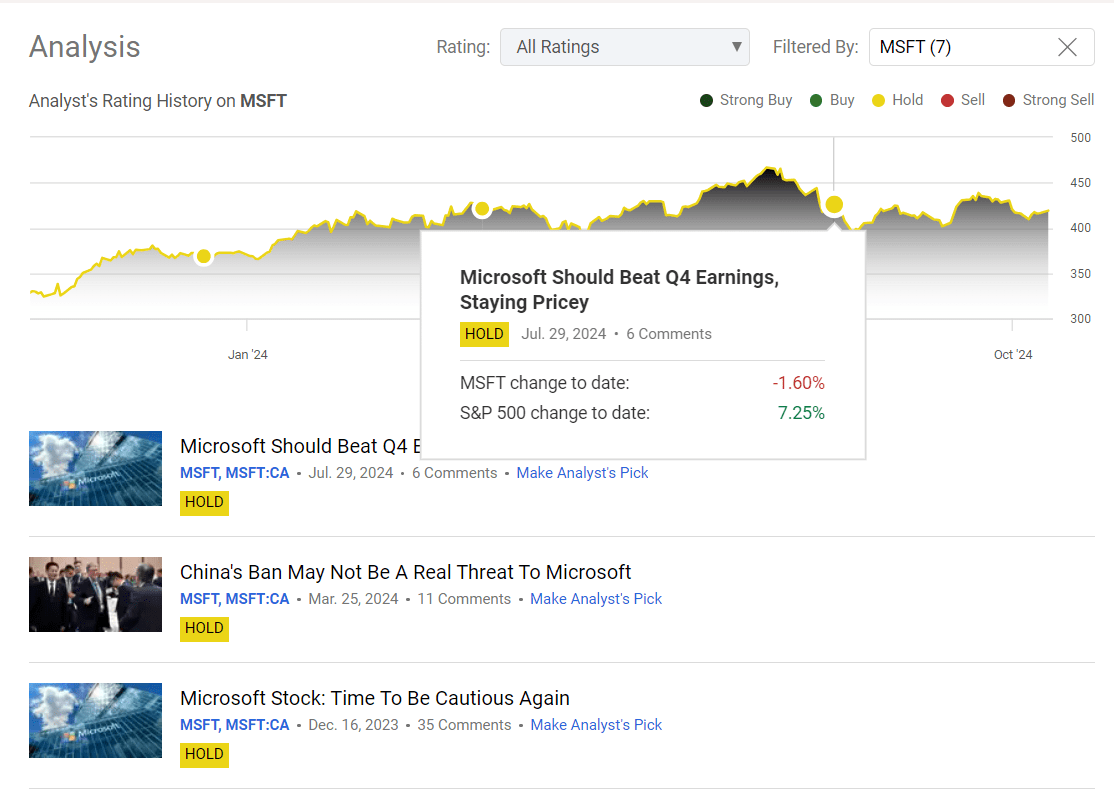Click the March 2024 rating marker on chart
Image resolution: width=1114 pixels, height=796 pixels.
481,209
